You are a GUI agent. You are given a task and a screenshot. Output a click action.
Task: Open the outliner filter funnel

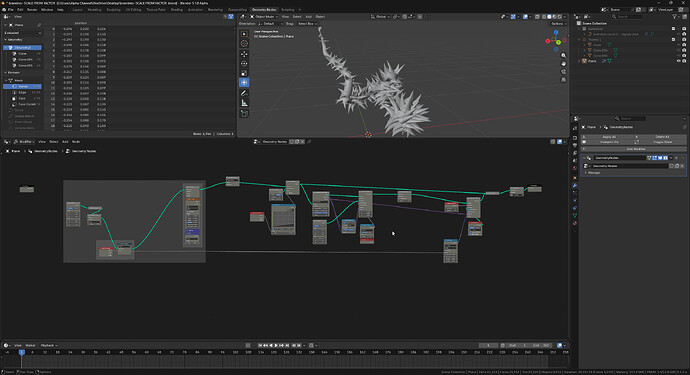(x=674, y=17)
